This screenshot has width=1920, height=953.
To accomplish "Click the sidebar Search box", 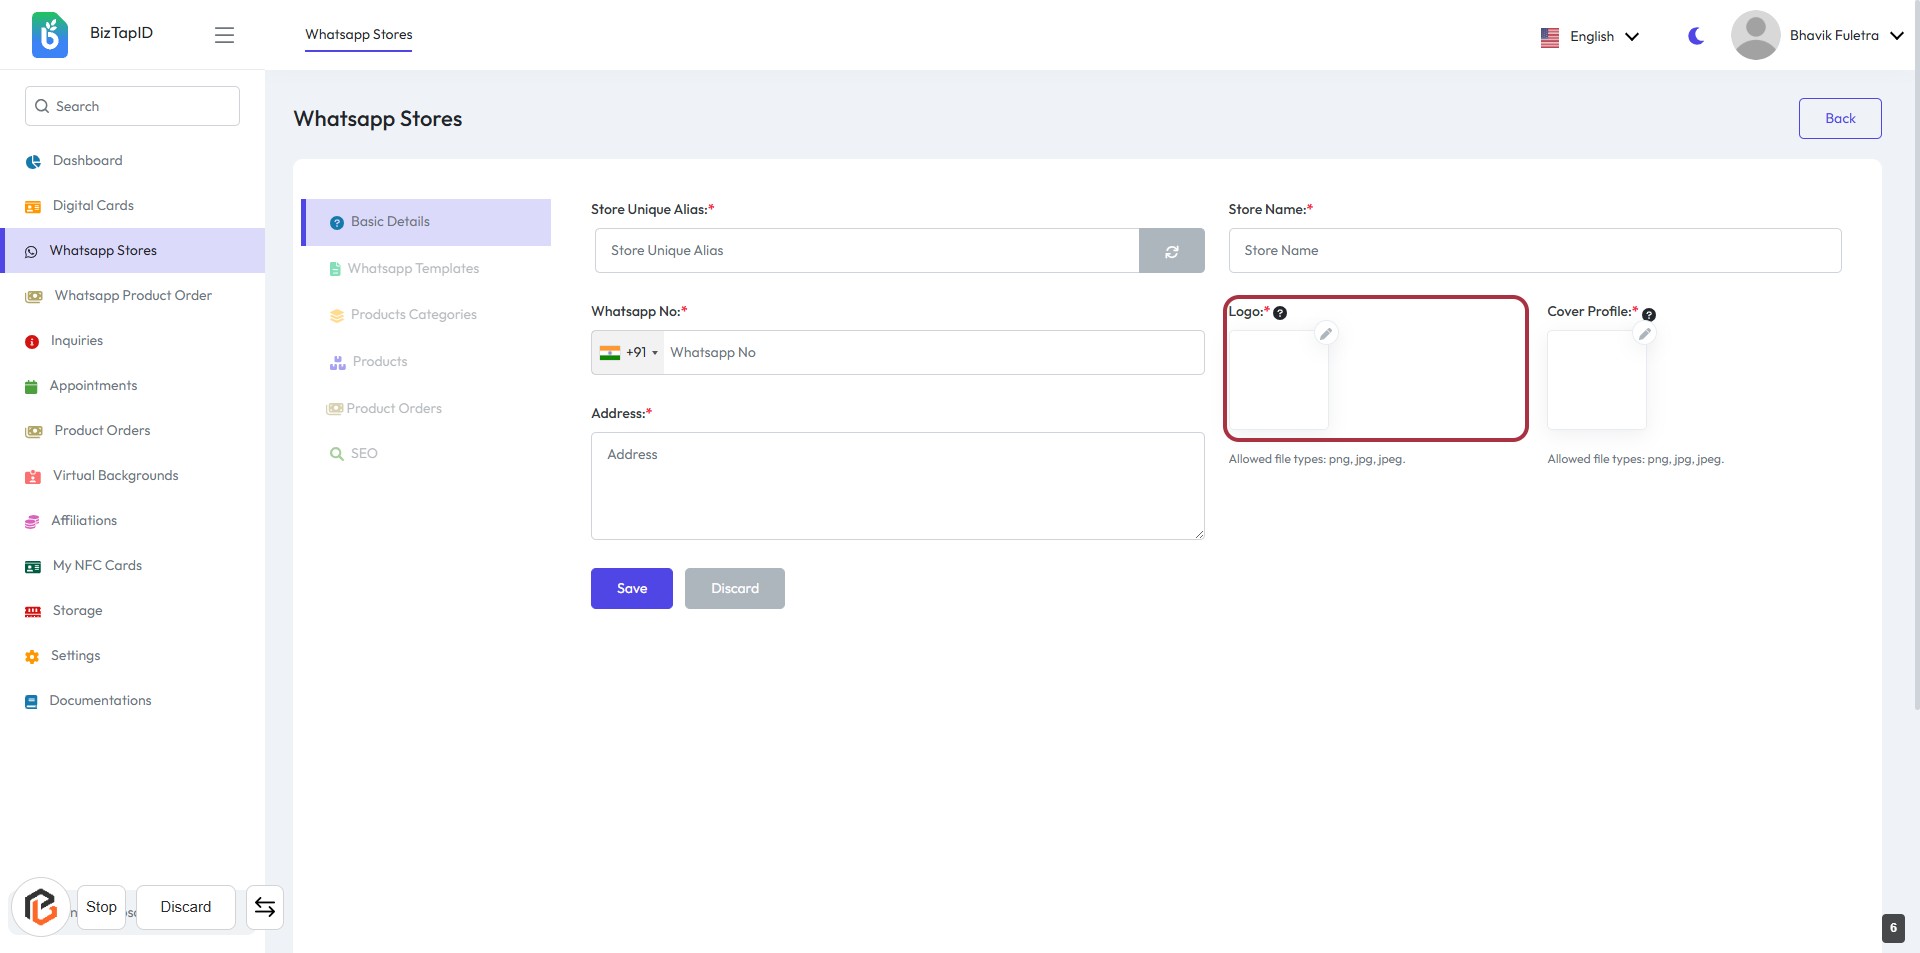I will point(132,106).
